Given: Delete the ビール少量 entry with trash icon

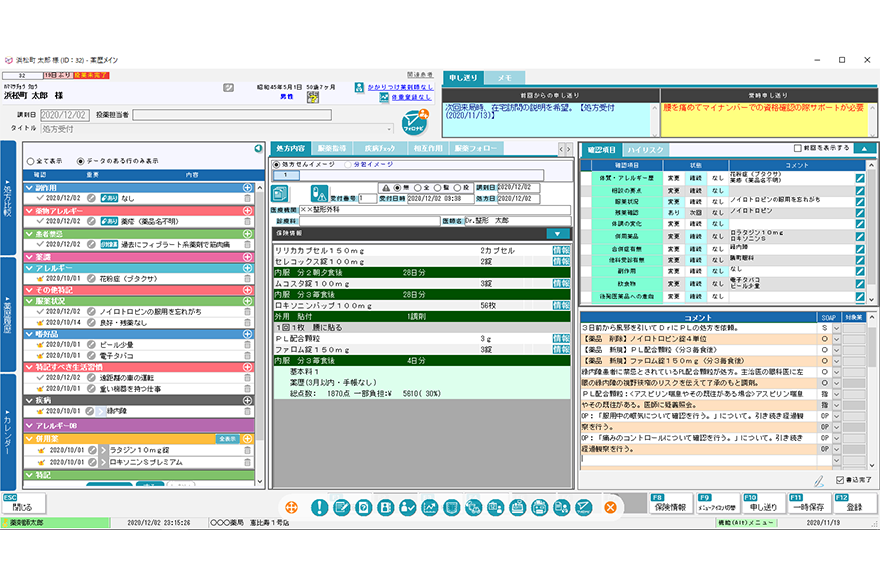Looking at the screenshot, I should [247, 345].
